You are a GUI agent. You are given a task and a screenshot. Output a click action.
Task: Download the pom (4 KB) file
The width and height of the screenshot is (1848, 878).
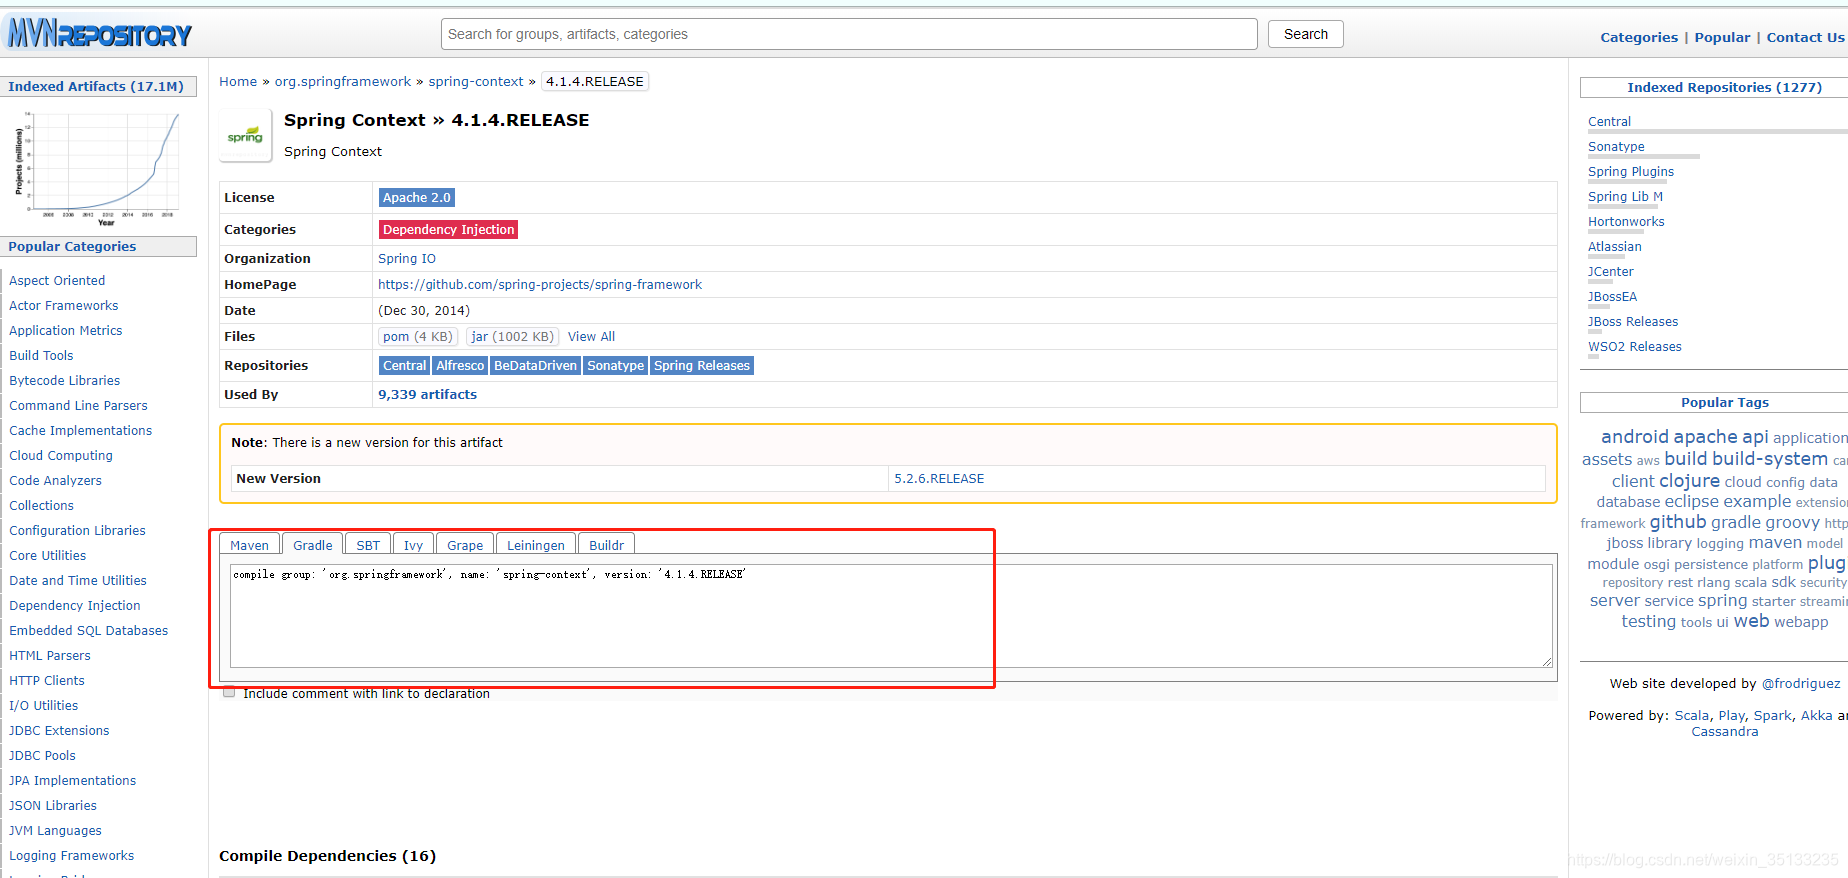[x=417, y=337]
